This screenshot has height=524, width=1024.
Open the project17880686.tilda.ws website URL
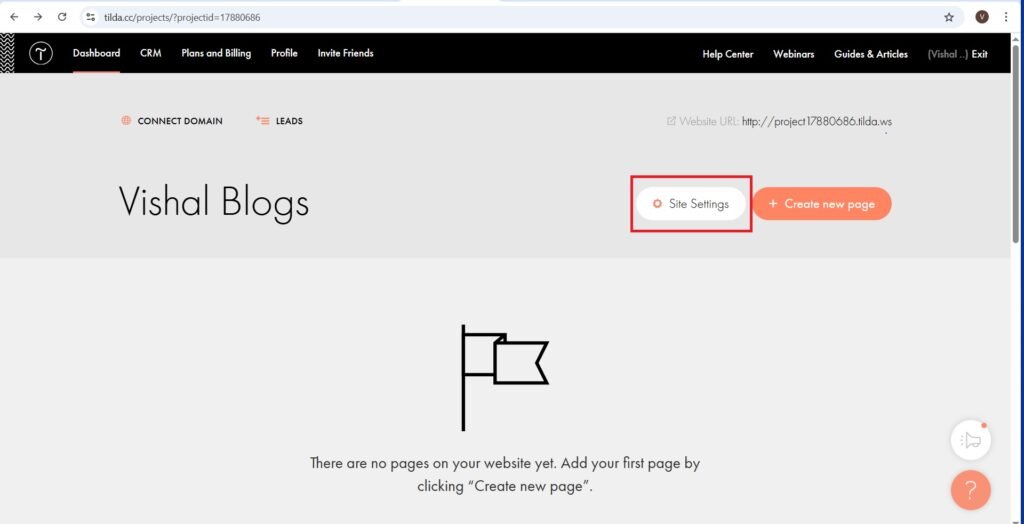(x=816, y=122)
